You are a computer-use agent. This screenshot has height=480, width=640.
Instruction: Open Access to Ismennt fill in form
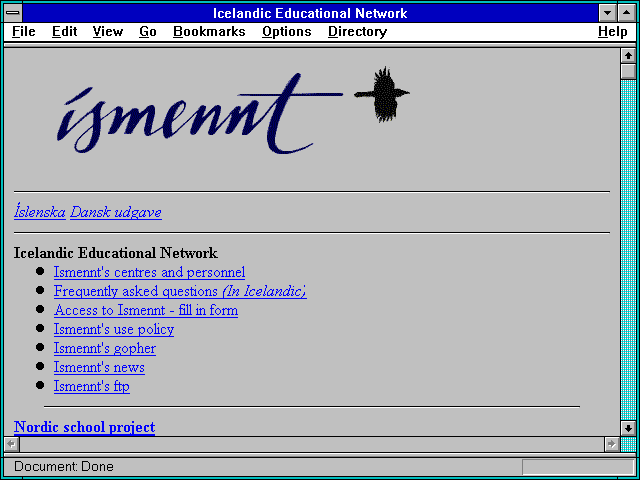pyautogui.click(x=146, y=310)
